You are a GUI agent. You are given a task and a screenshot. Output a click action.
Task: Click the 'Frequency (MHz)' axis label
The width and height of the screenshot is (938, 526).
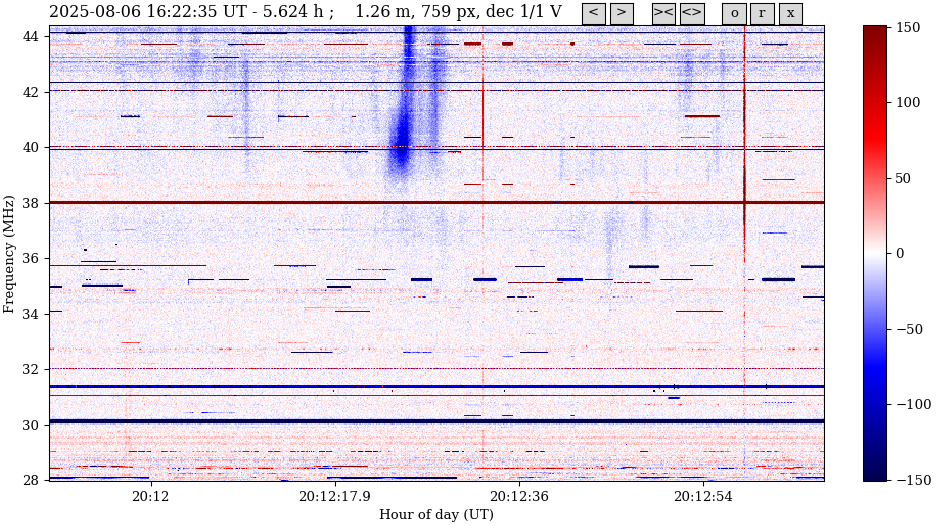point(10,254)
